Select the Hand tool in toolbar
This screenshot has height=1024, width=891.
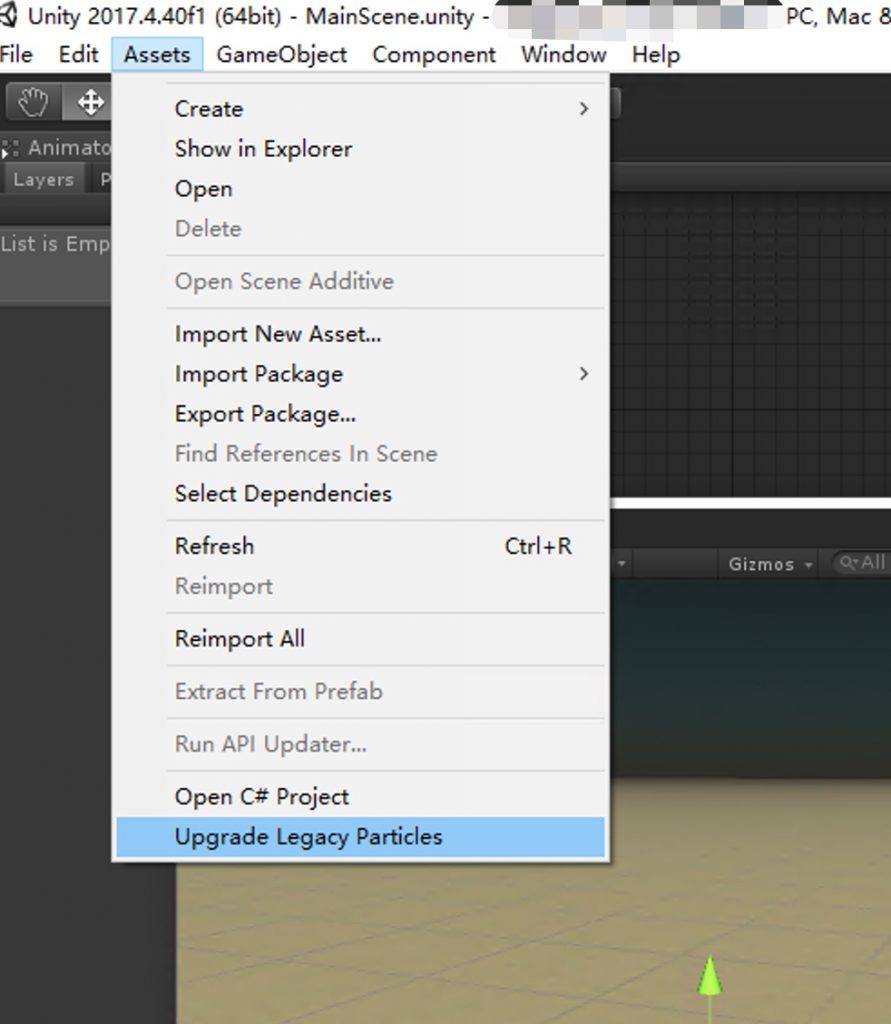click(x=35, y=102)
